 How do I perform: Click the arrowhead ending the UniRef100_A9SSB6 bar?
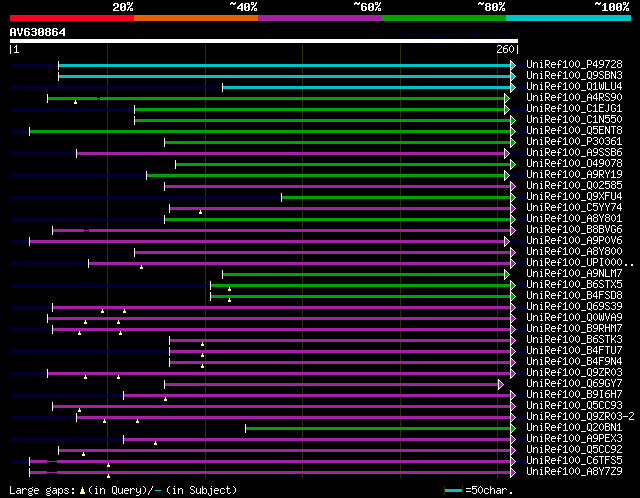pos(507,153)
